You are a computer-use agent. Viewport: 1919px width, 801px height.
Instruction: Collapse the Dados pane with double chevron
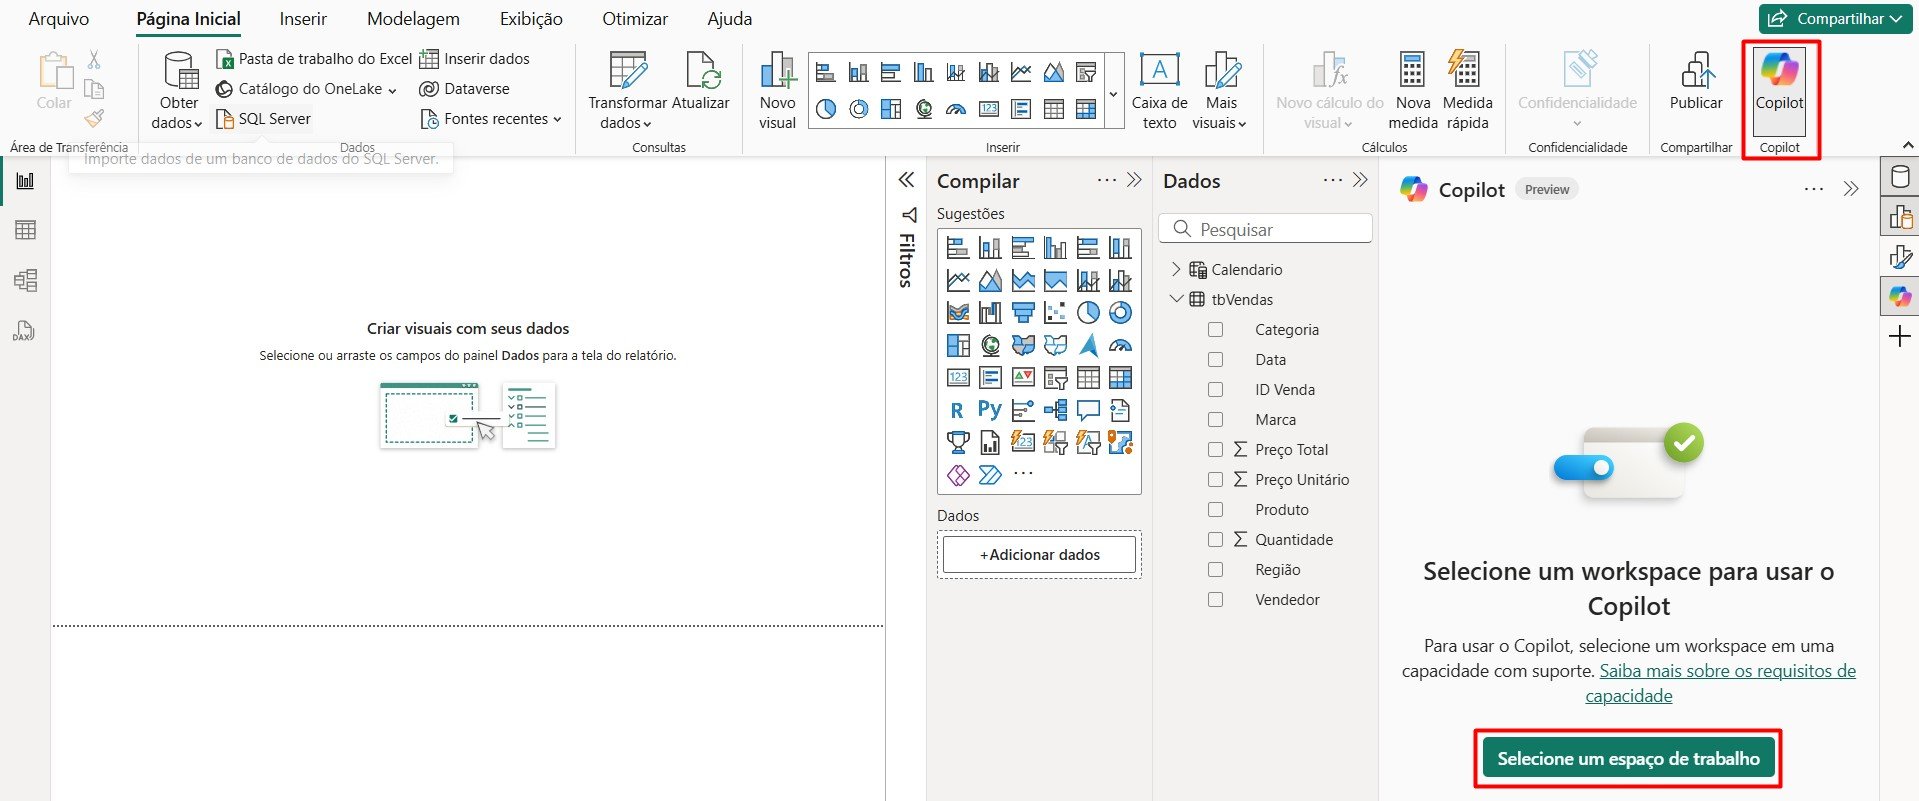pyautogui.click(x=1360, y=180)
